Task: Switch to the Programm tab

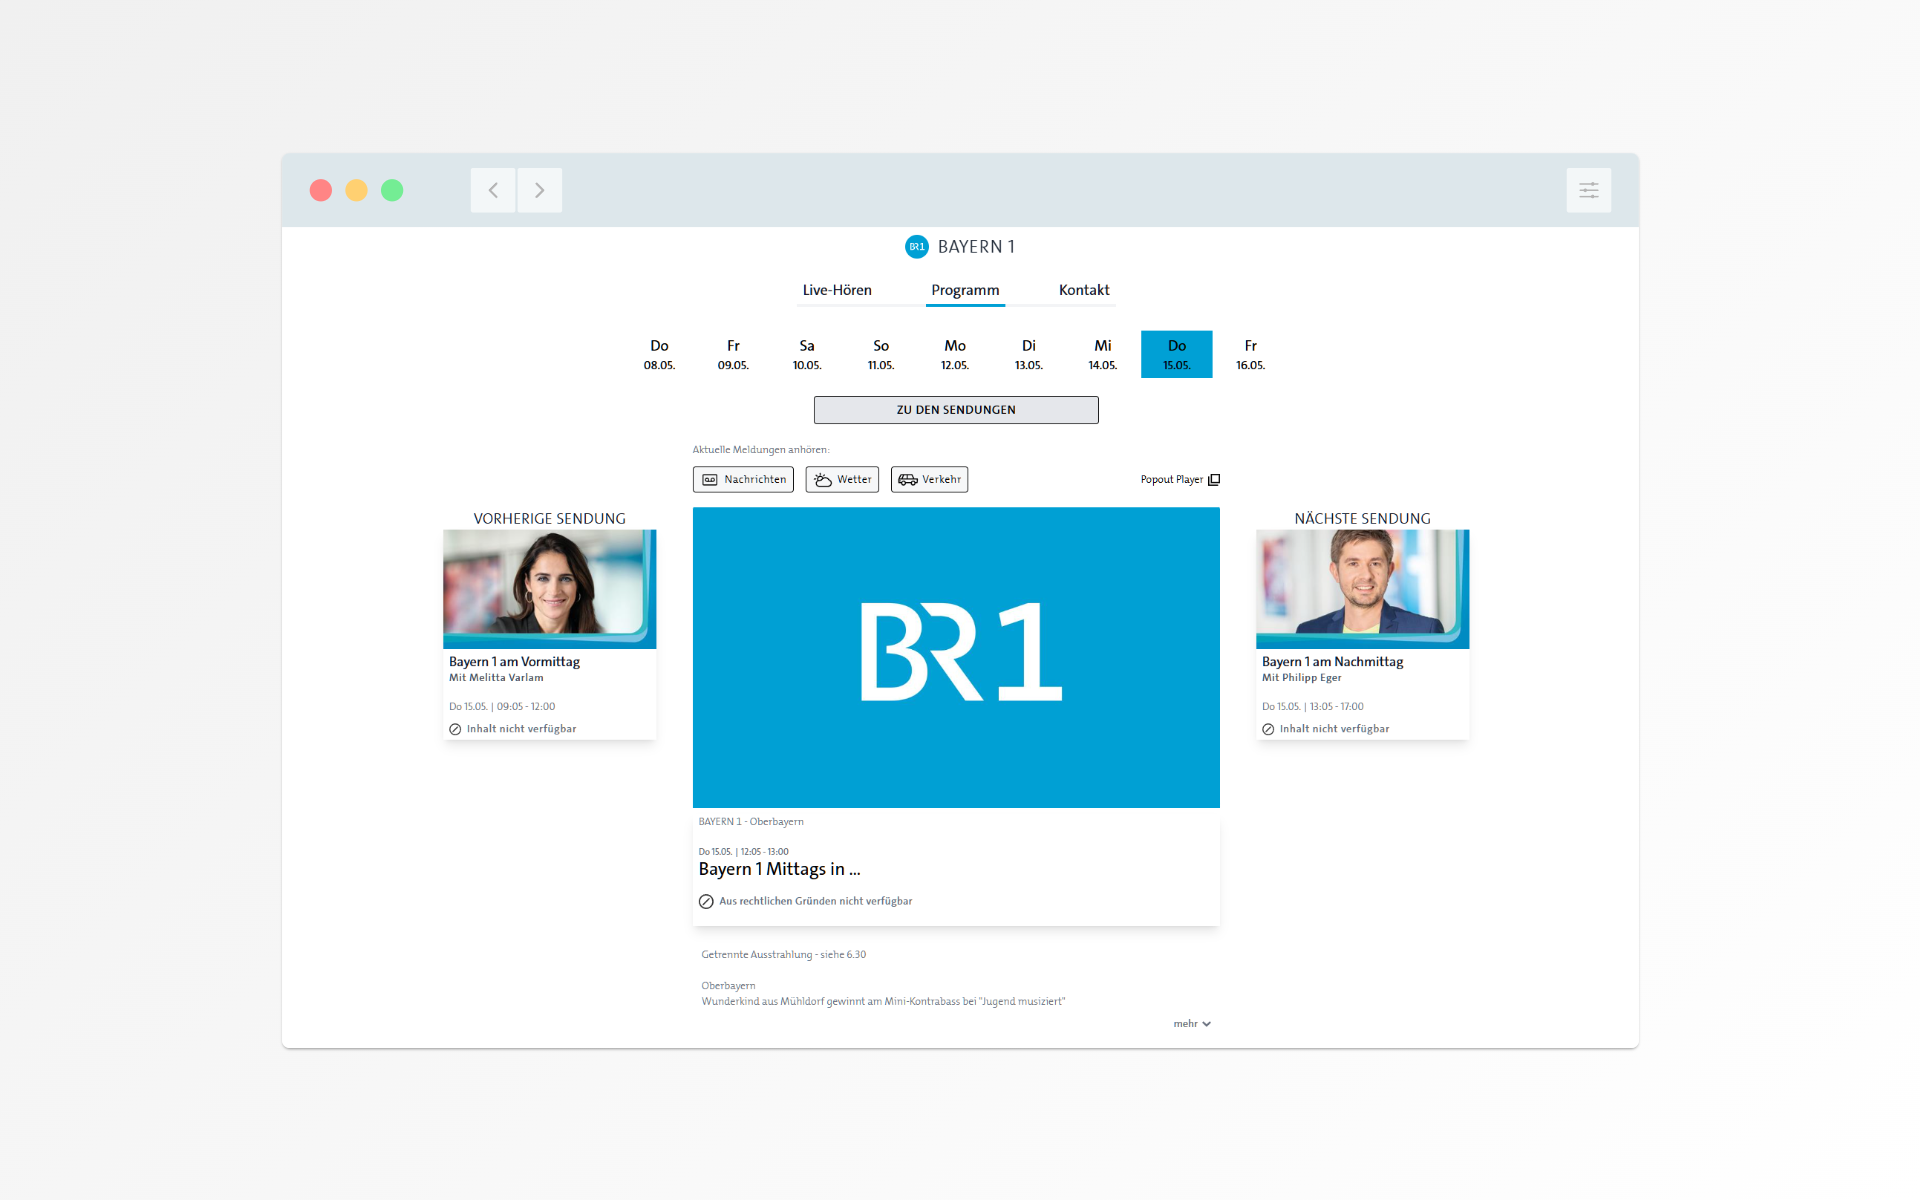Action: tap(965, 290)
